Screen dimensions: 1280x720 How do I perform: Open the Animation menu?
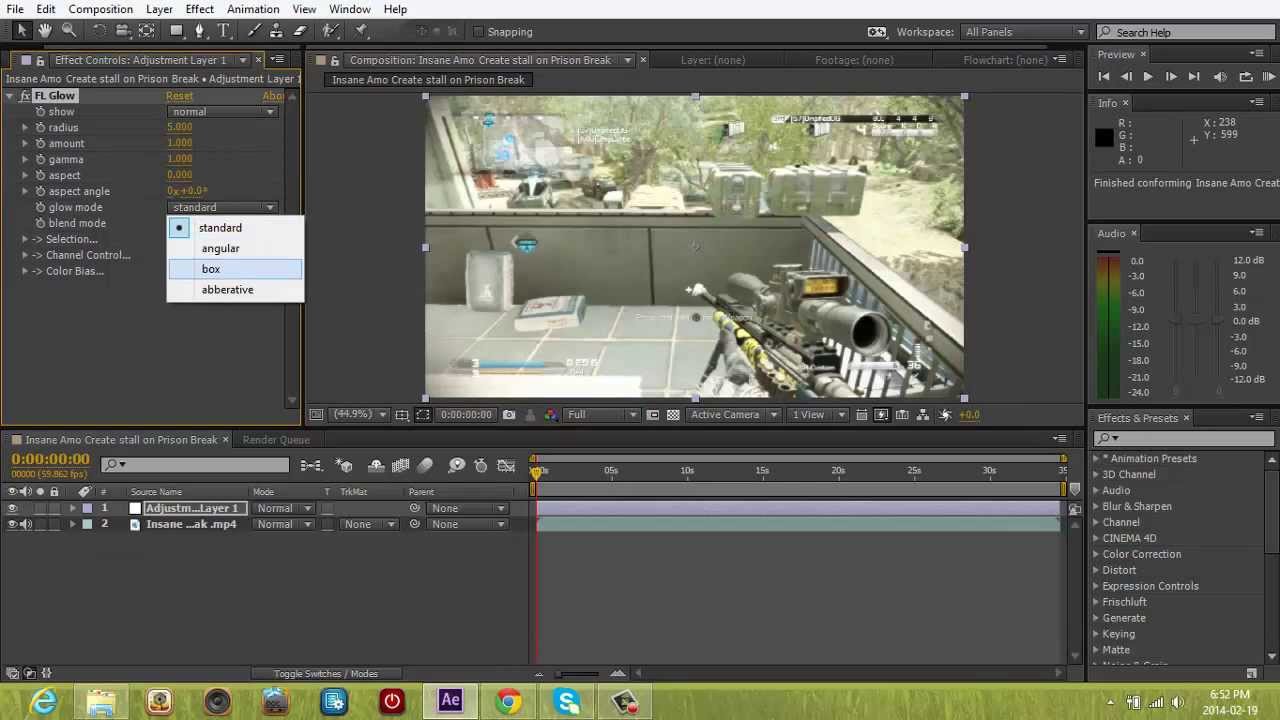pyautogui.click(x=253, y=9)
